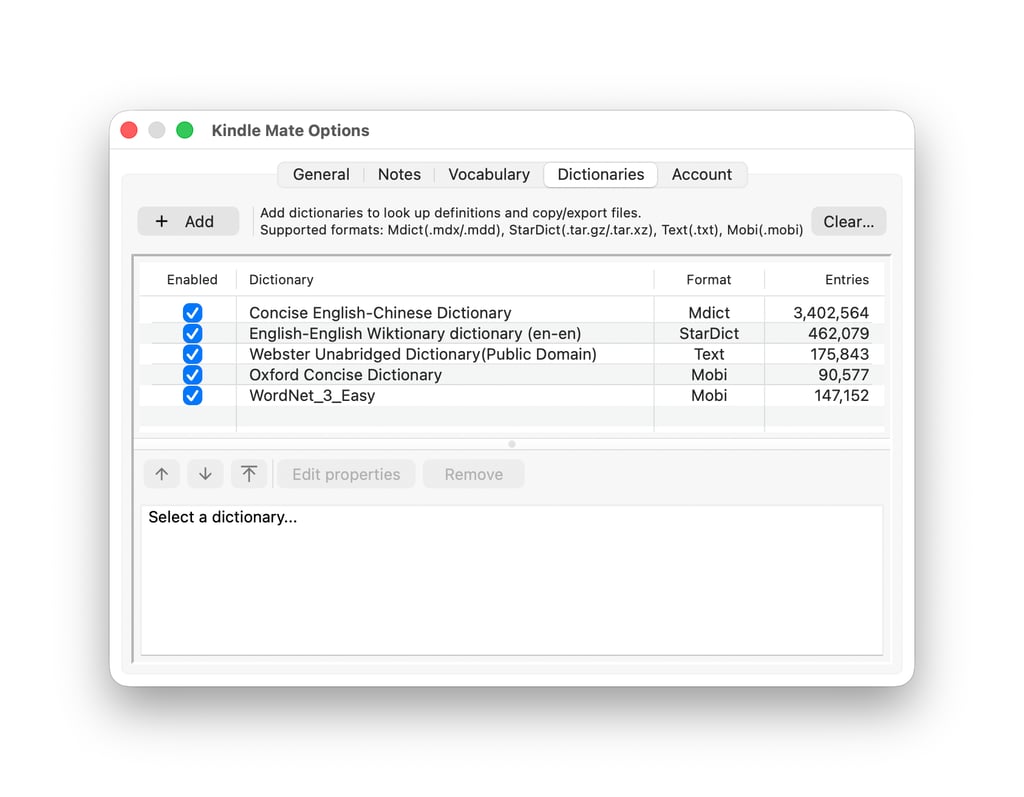This screenshot has width=1024, height=797.
Task: Click the 462,079 entries value
Action: [839, 333]
